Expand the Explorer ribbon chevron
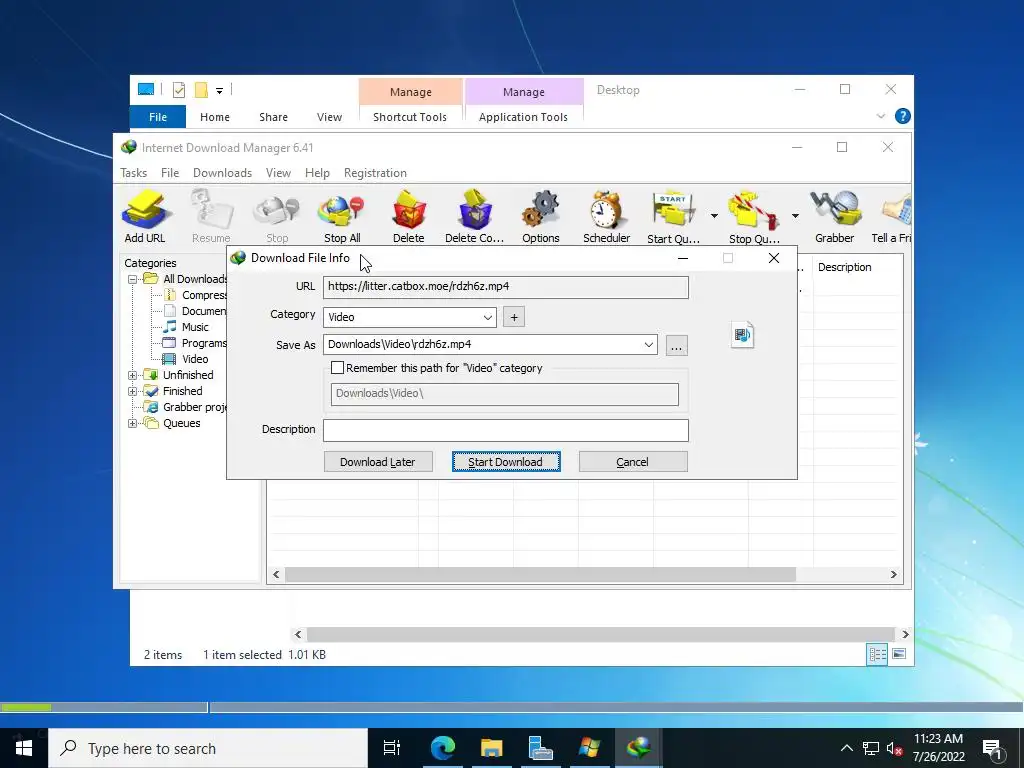 (880, 116)
